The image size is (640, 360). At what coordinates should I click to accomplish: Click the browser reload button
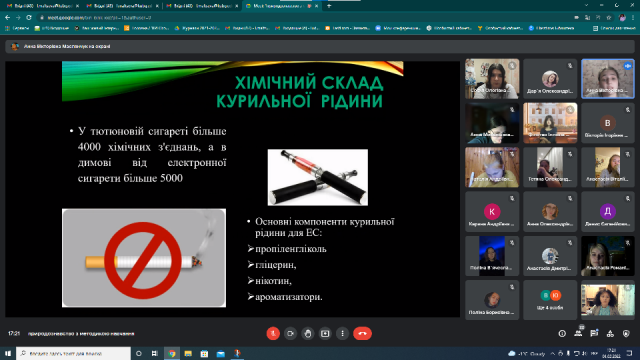coord(29,18)
